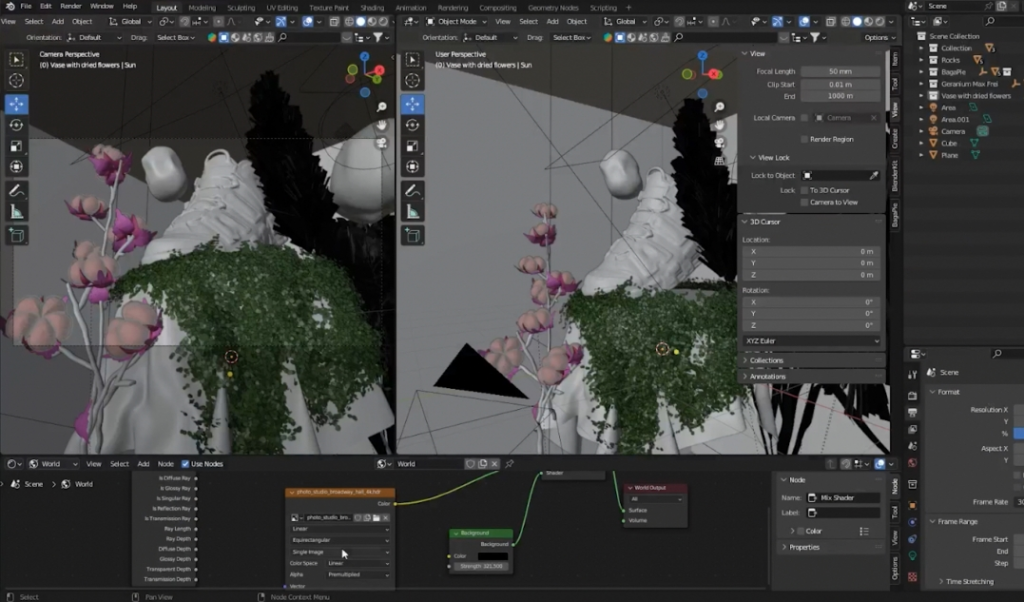Open the Tool properties wrench icon
This screenshot has height=602, width=1024.
tap(912, 374)
